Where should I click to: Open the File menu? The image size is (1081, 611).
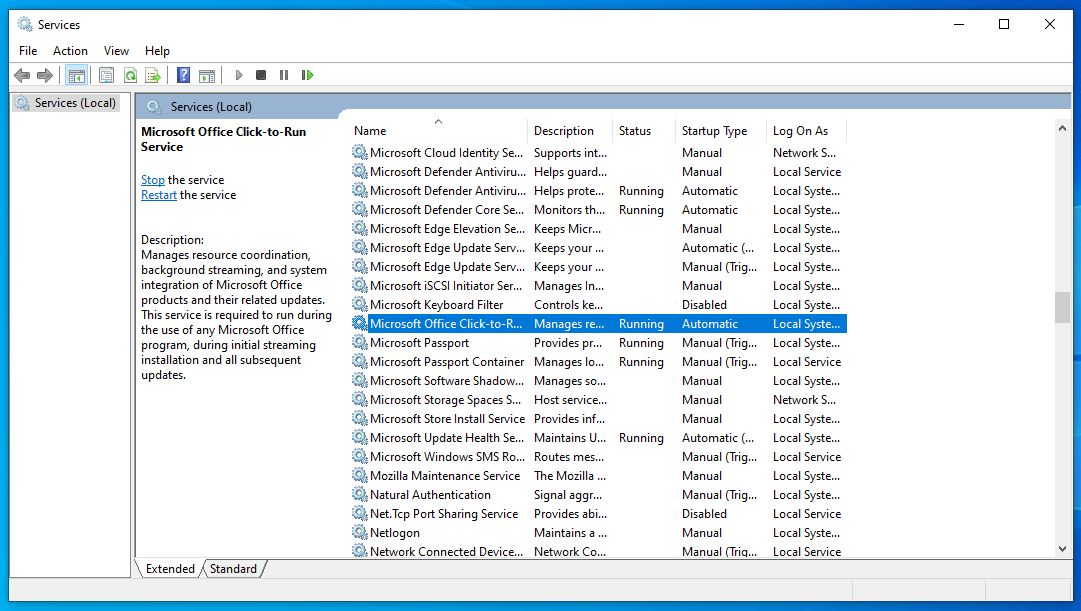(28, 51)
